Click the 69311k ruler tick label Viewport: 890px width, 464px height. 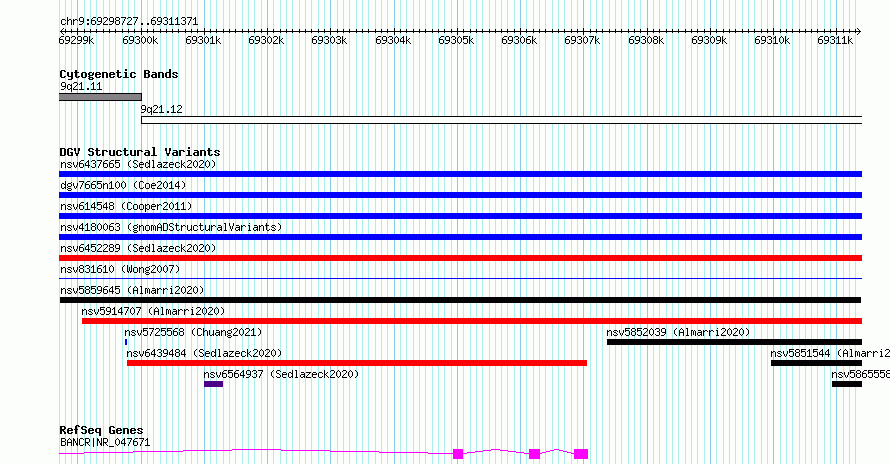coord(835,40)
